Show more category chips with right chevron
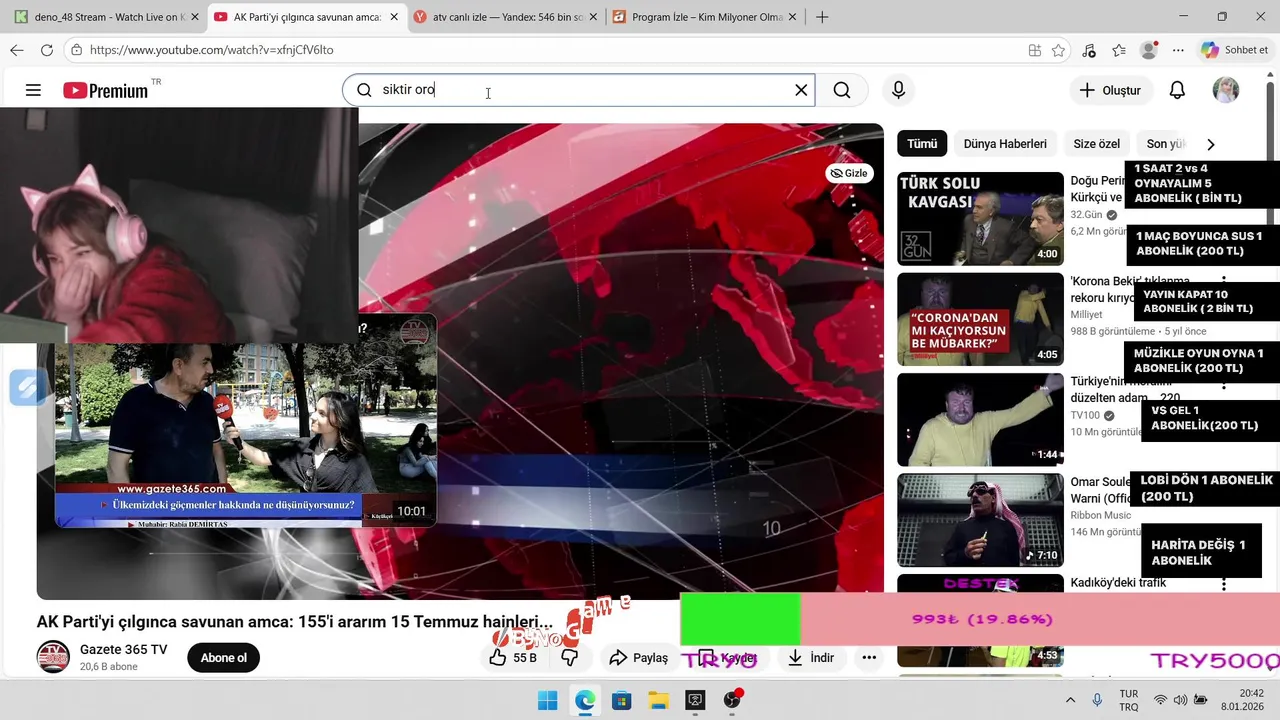Viewport: 1280px width, 720px height. click(x=1210, y=144)
